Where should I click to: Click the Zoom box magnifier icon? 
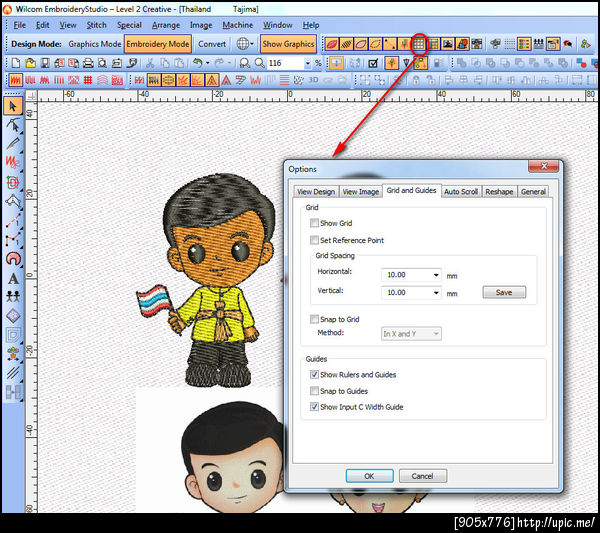[245, 63]
